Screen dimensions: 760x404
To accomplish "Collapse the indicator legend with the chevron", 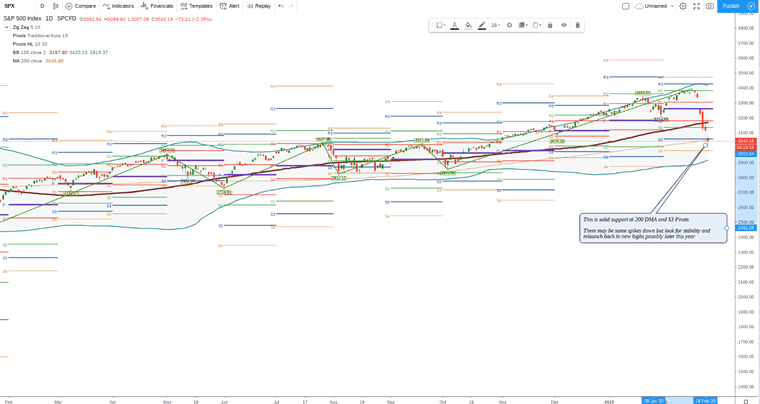I will [x=6, y=27].
